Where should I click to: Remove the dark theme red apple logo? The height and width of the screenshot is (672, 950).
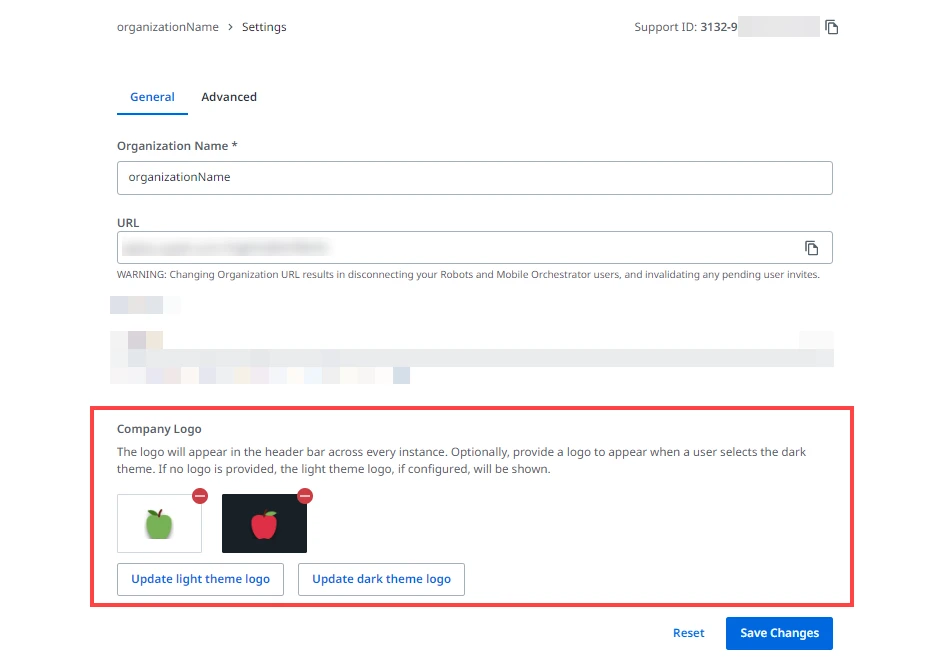click(x=305, y=496)
